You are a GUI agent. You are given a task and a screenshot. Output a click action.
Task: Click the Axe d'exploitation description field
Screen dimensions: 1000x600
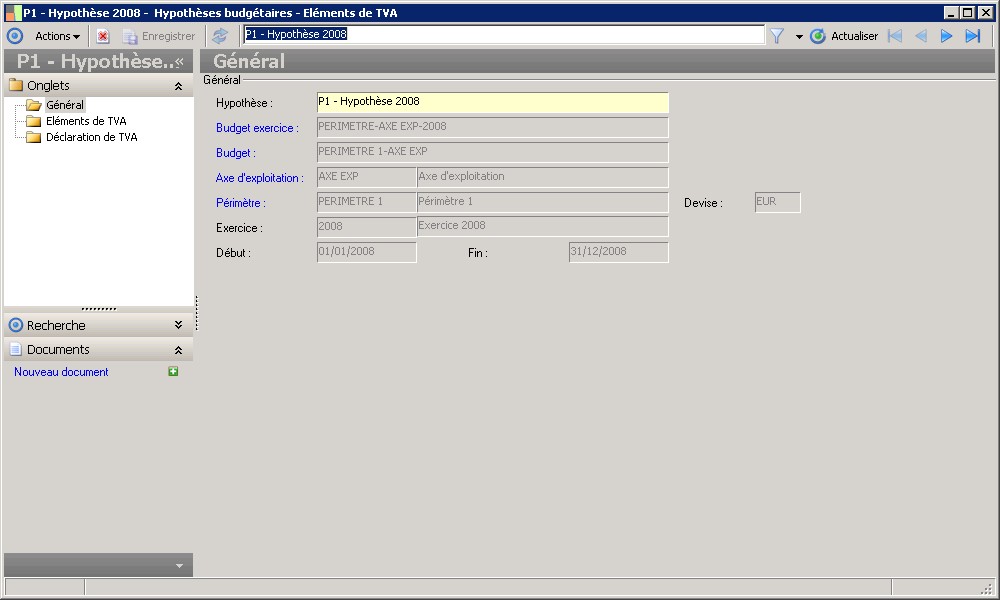pos(543,177)
